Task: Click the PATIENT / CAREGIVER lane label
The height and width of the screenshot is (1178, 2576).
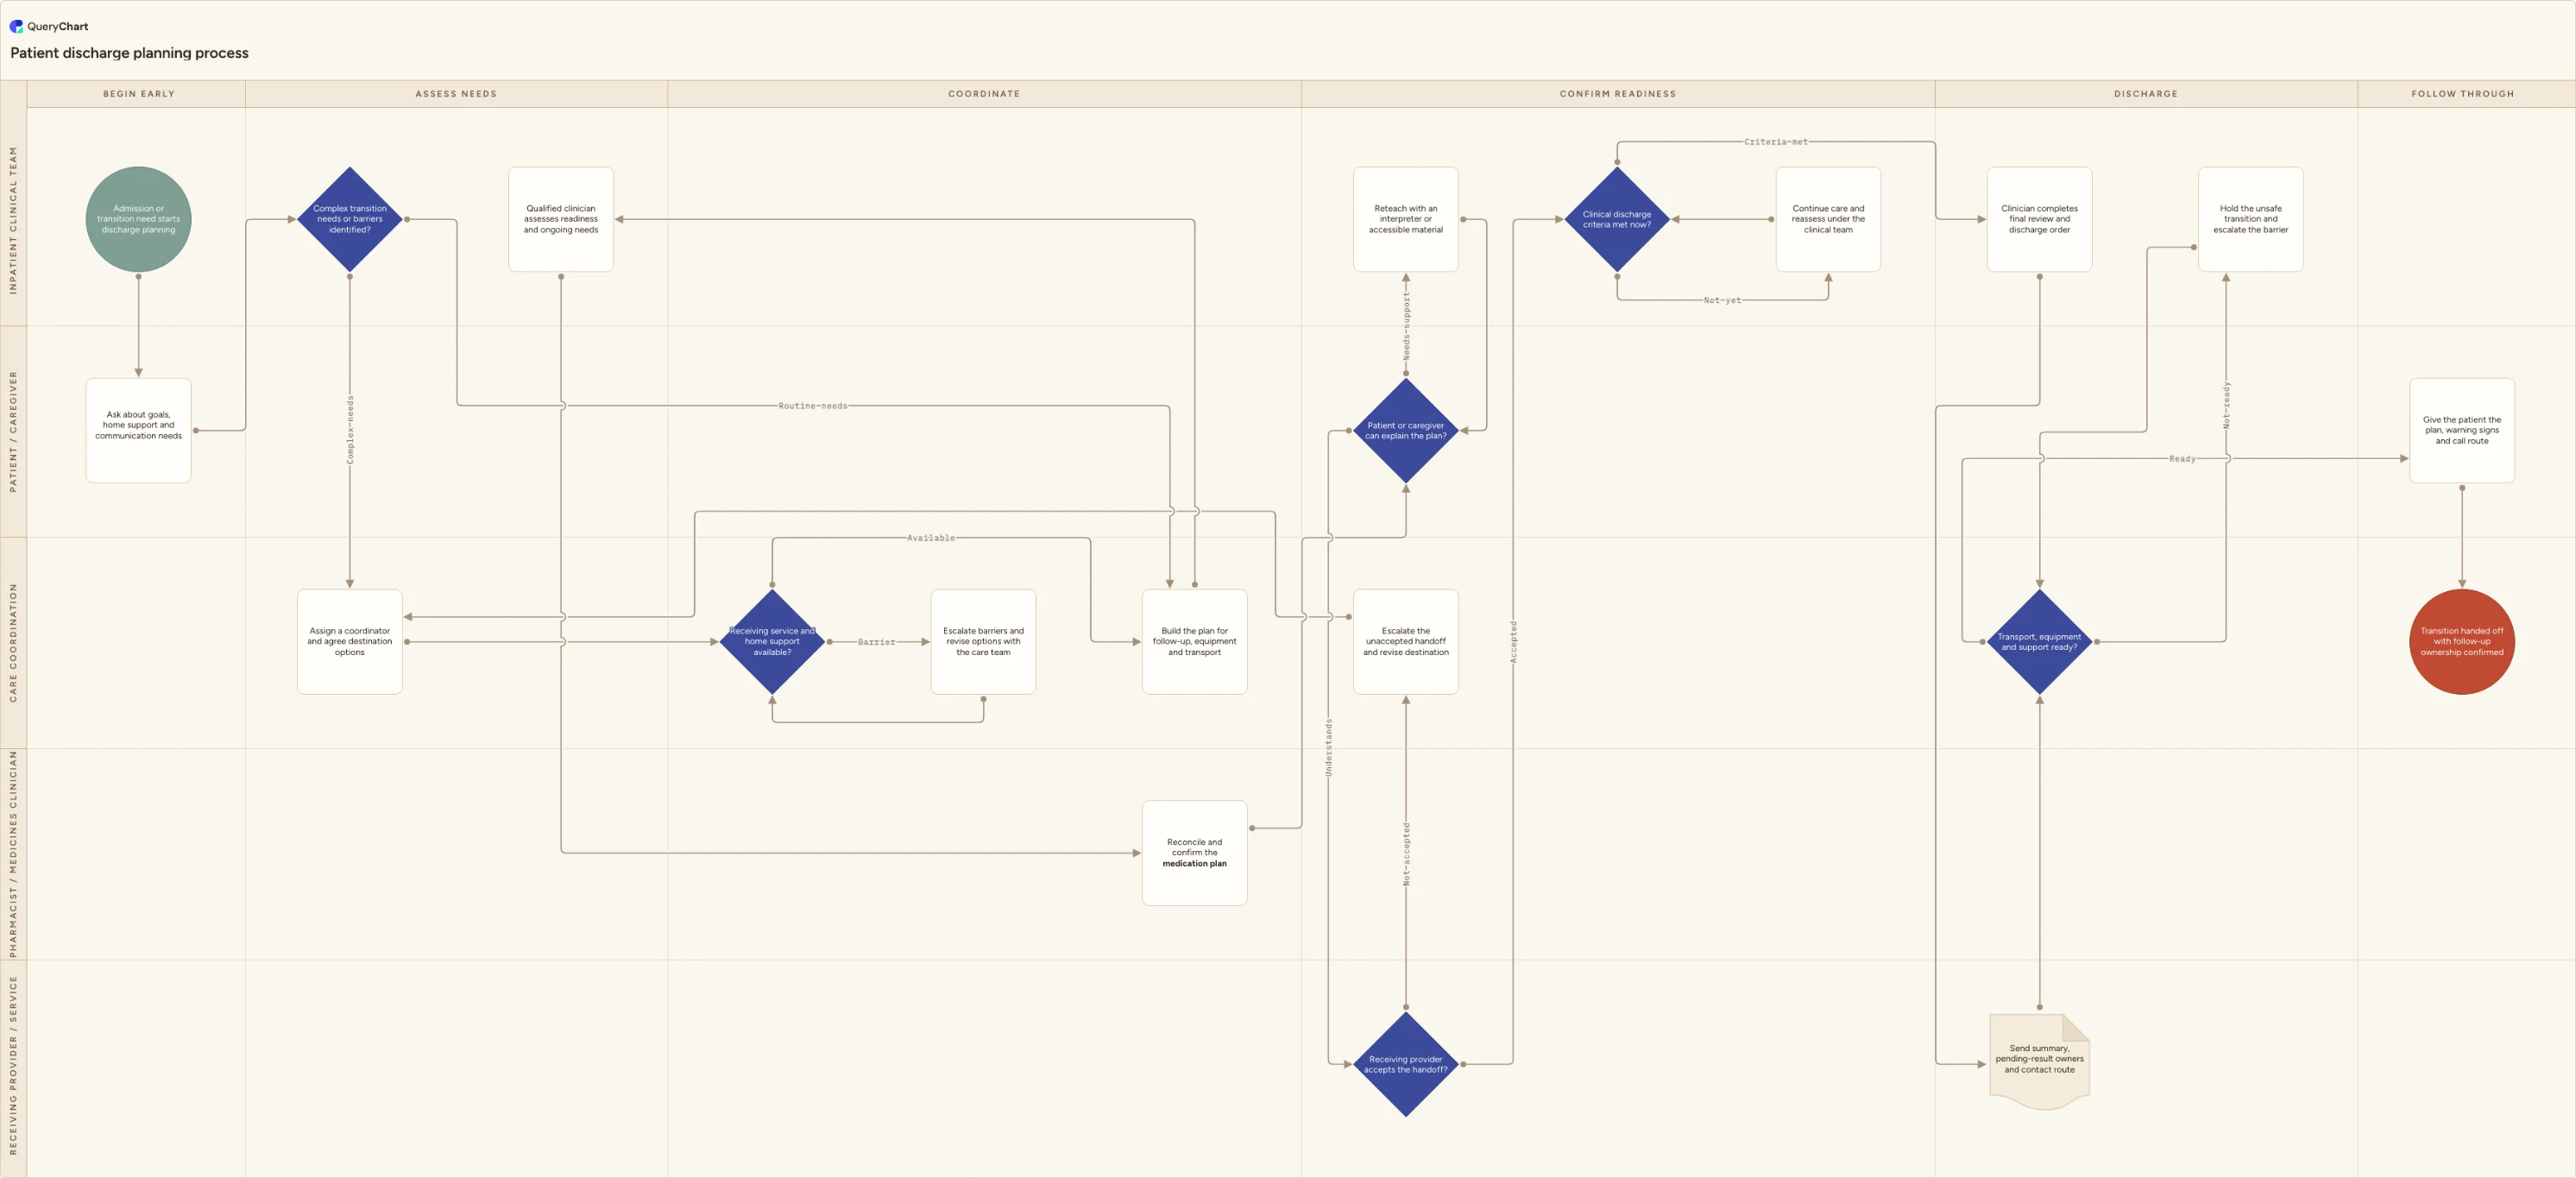Action: click(13, 431)
